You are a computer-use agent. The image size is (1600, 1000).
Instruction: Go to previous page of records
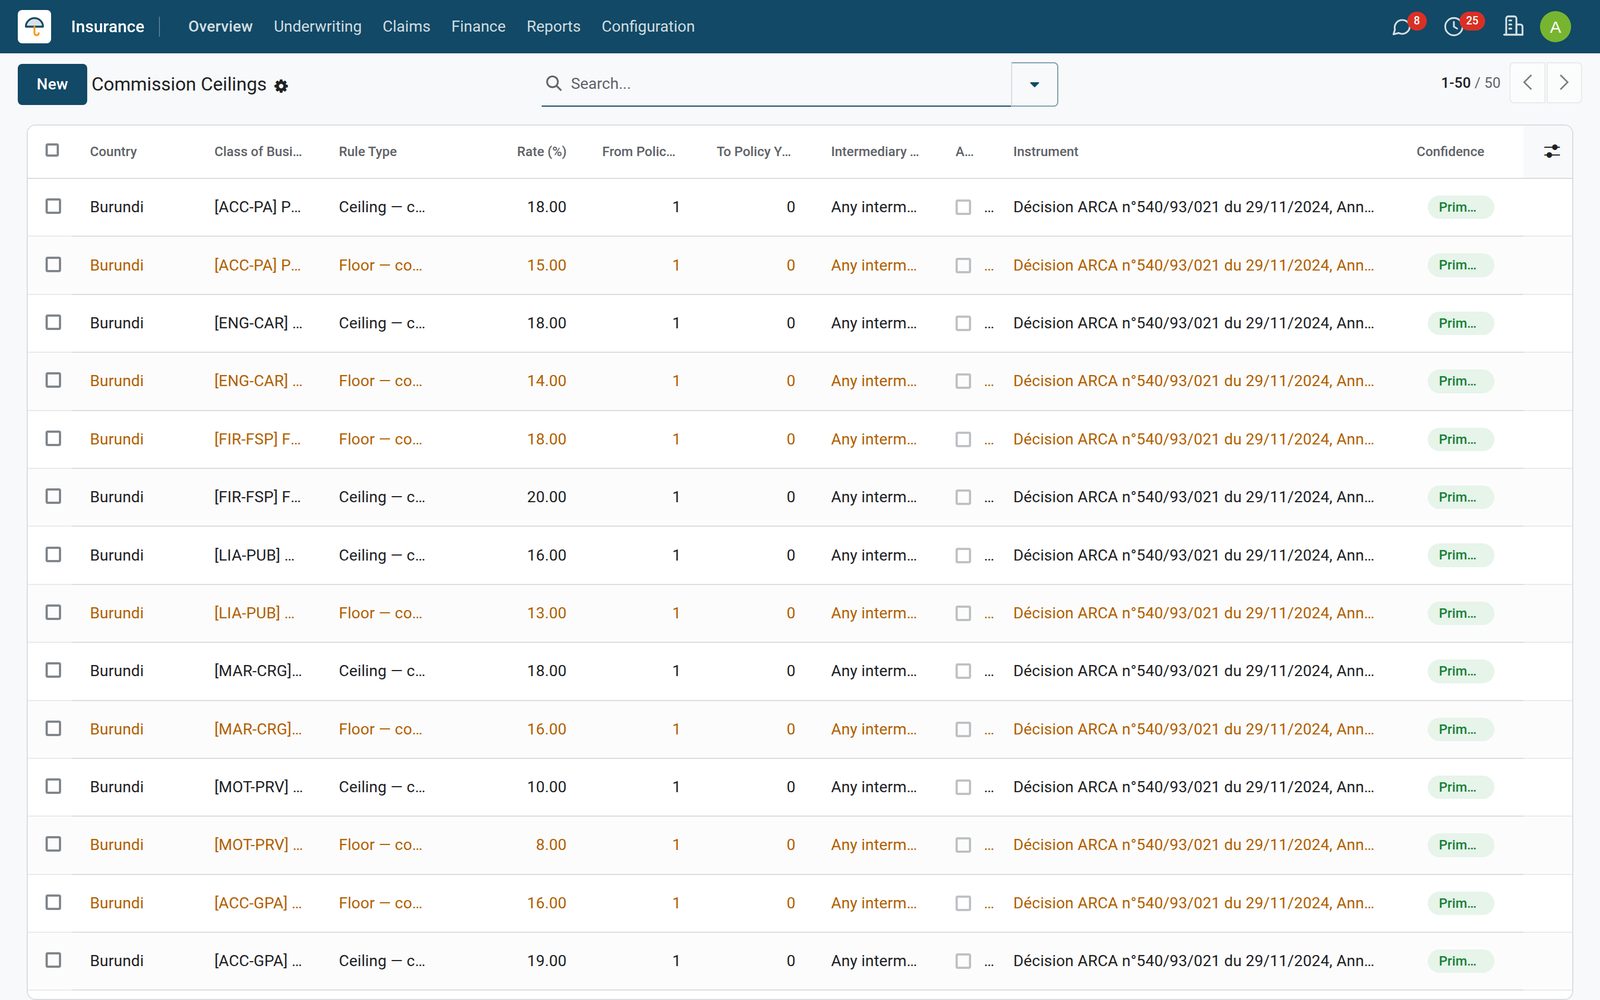1528,83
